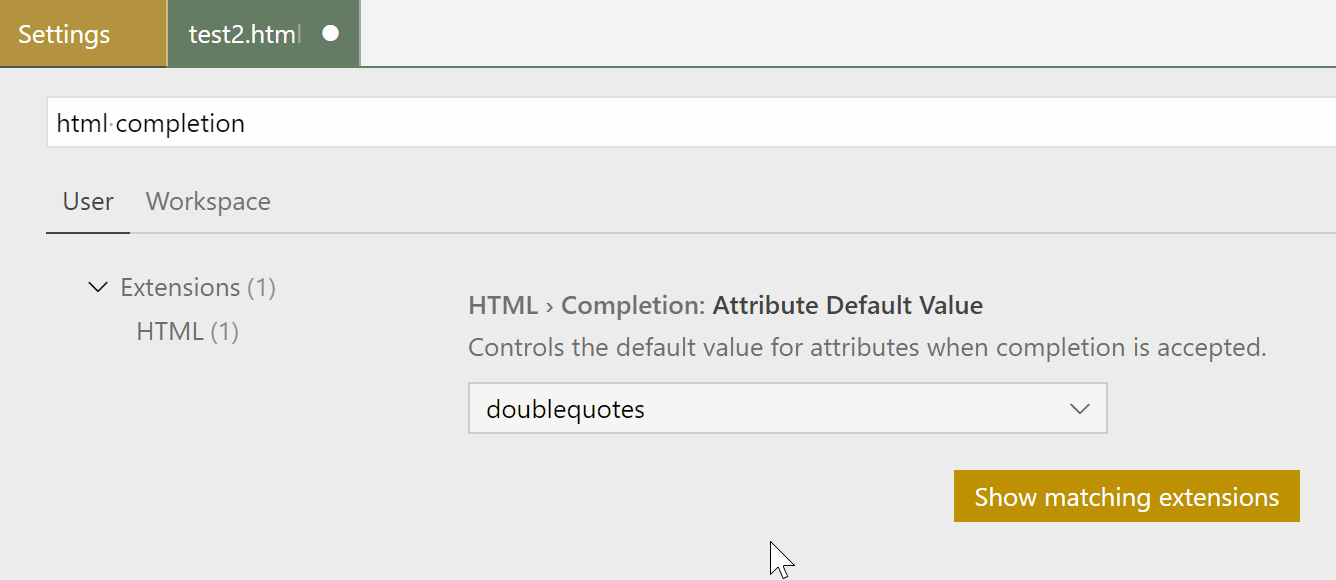
Task: Collapse the Extensions tree chevron
Action: 97,287
